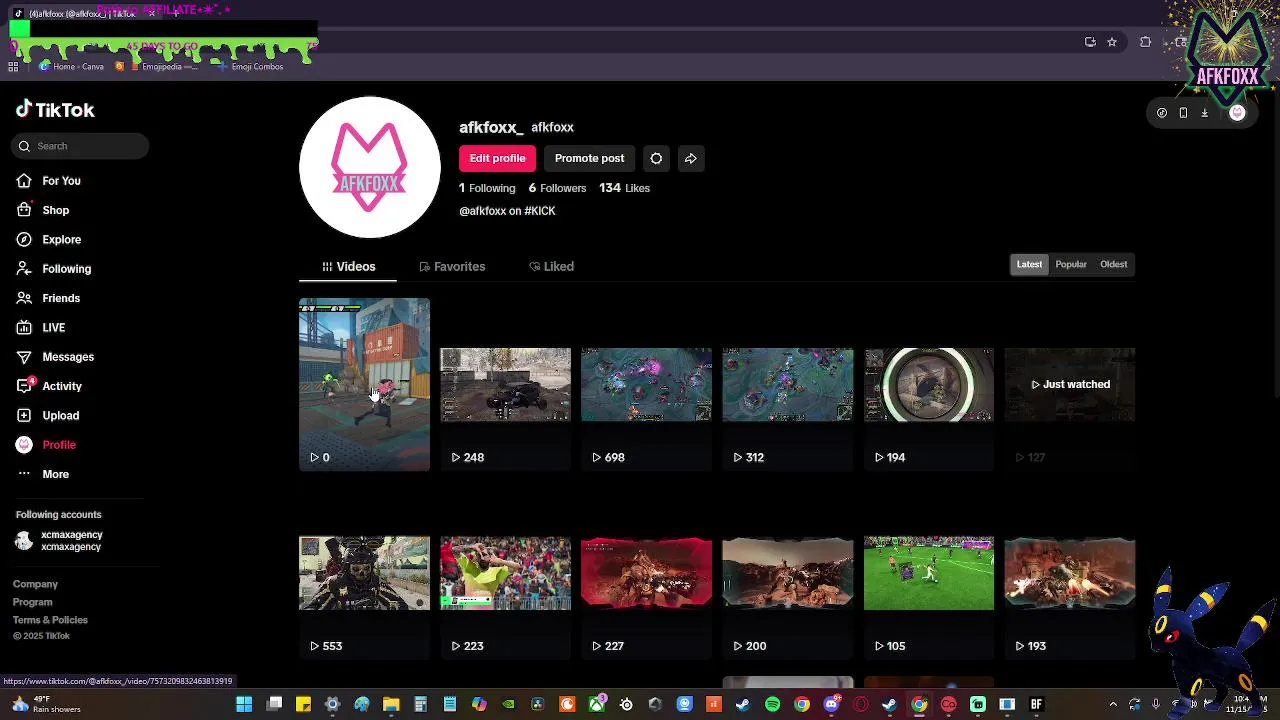Open the video with 200 views
1280x720 pixels.
(788, 573)
